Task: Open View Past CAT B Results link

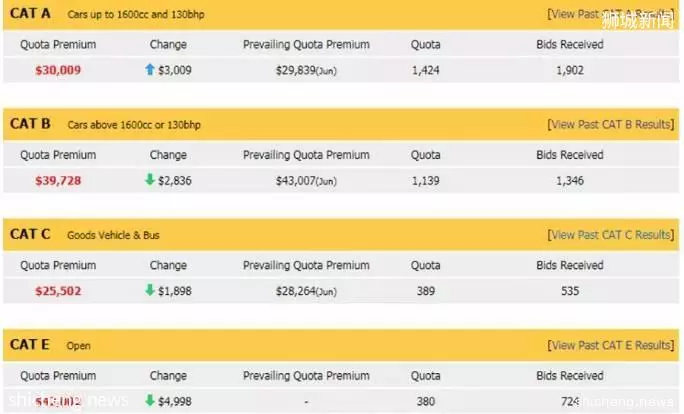Action: tap(611, 124)
